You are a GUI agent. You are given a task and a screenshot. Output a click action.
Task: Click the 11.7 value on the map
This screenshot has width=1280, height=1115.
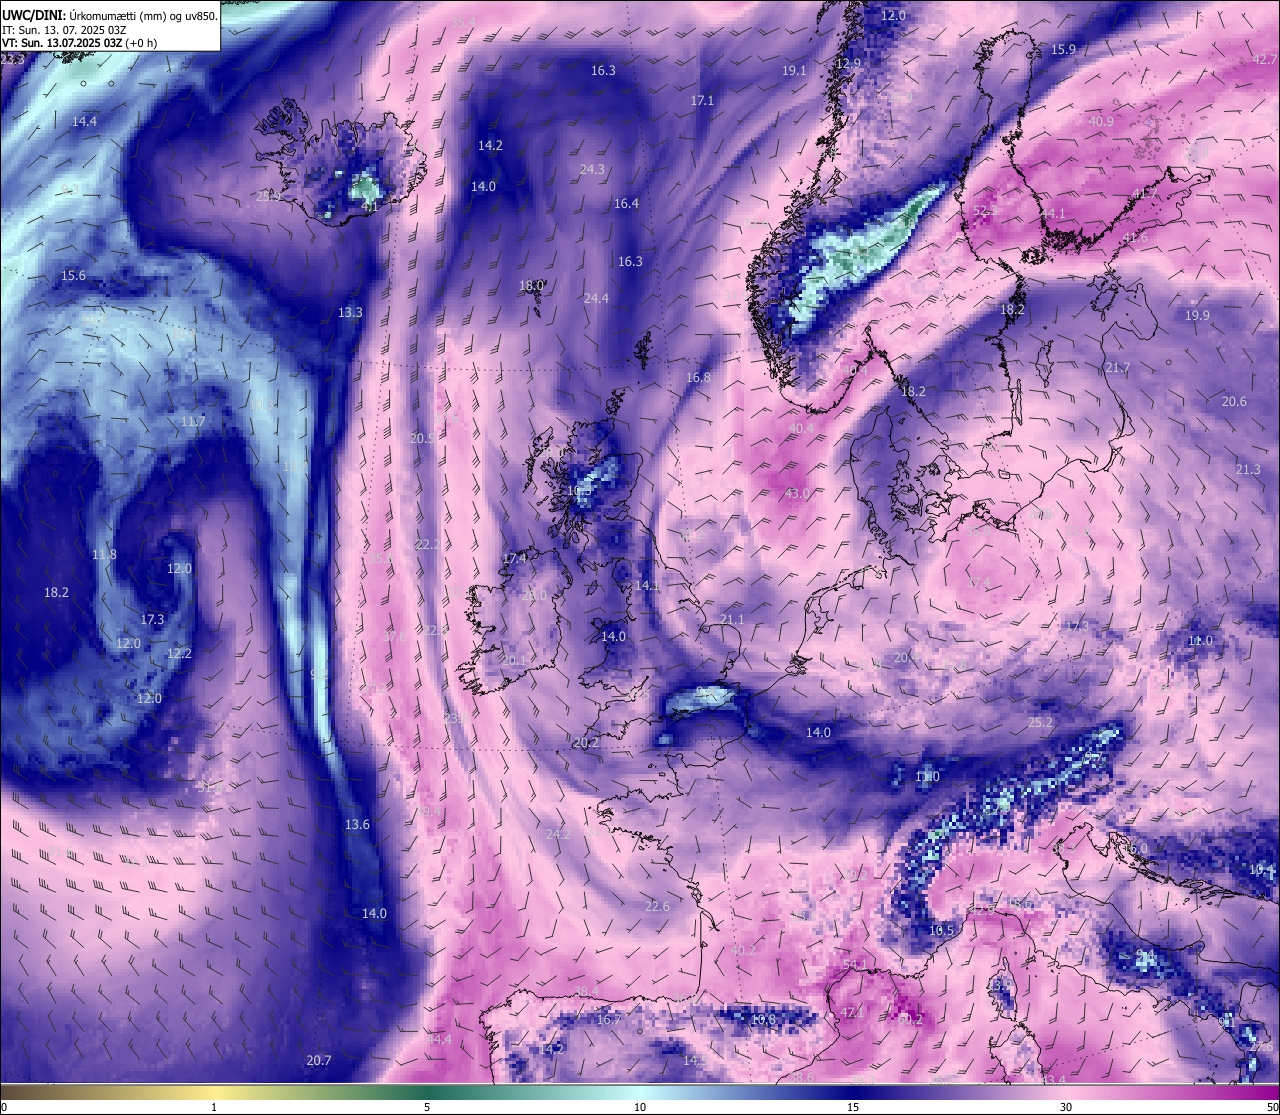pos(193,421)
